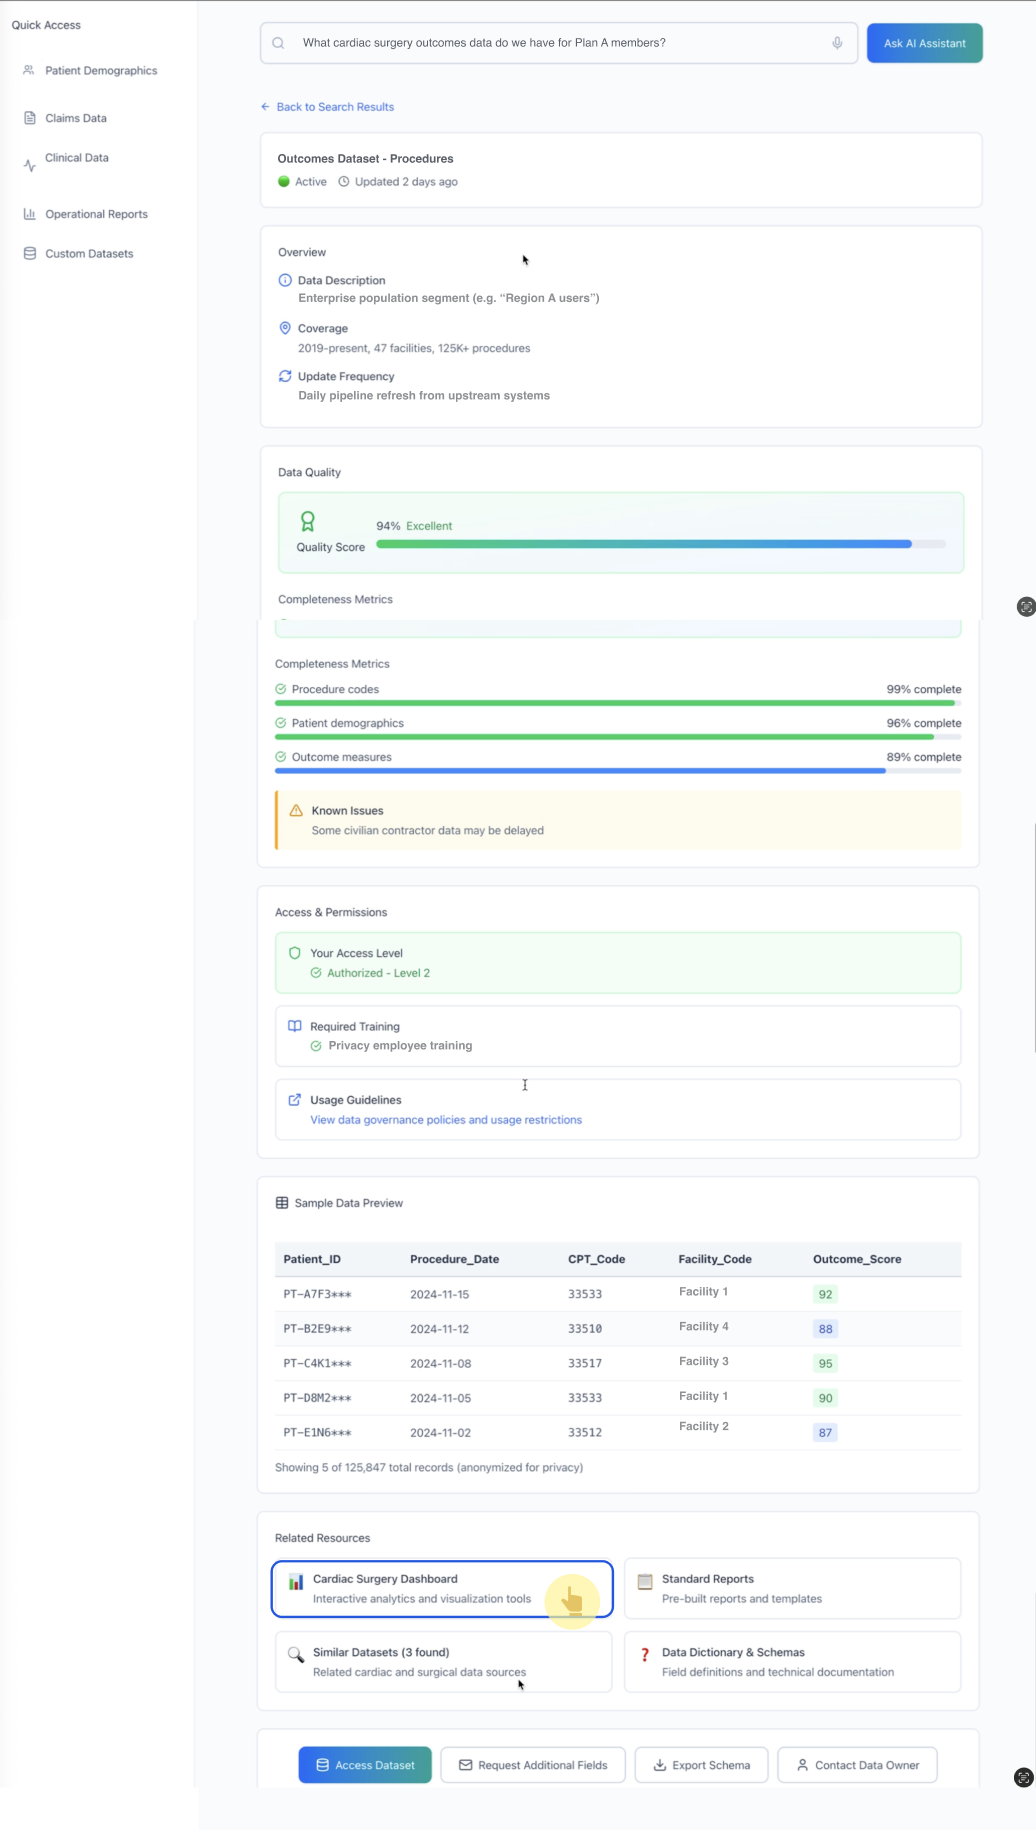Viewport: 1036px width, 1830px height.
Task: Click the Outcome_Score column header
Action: pos(857,1259)
